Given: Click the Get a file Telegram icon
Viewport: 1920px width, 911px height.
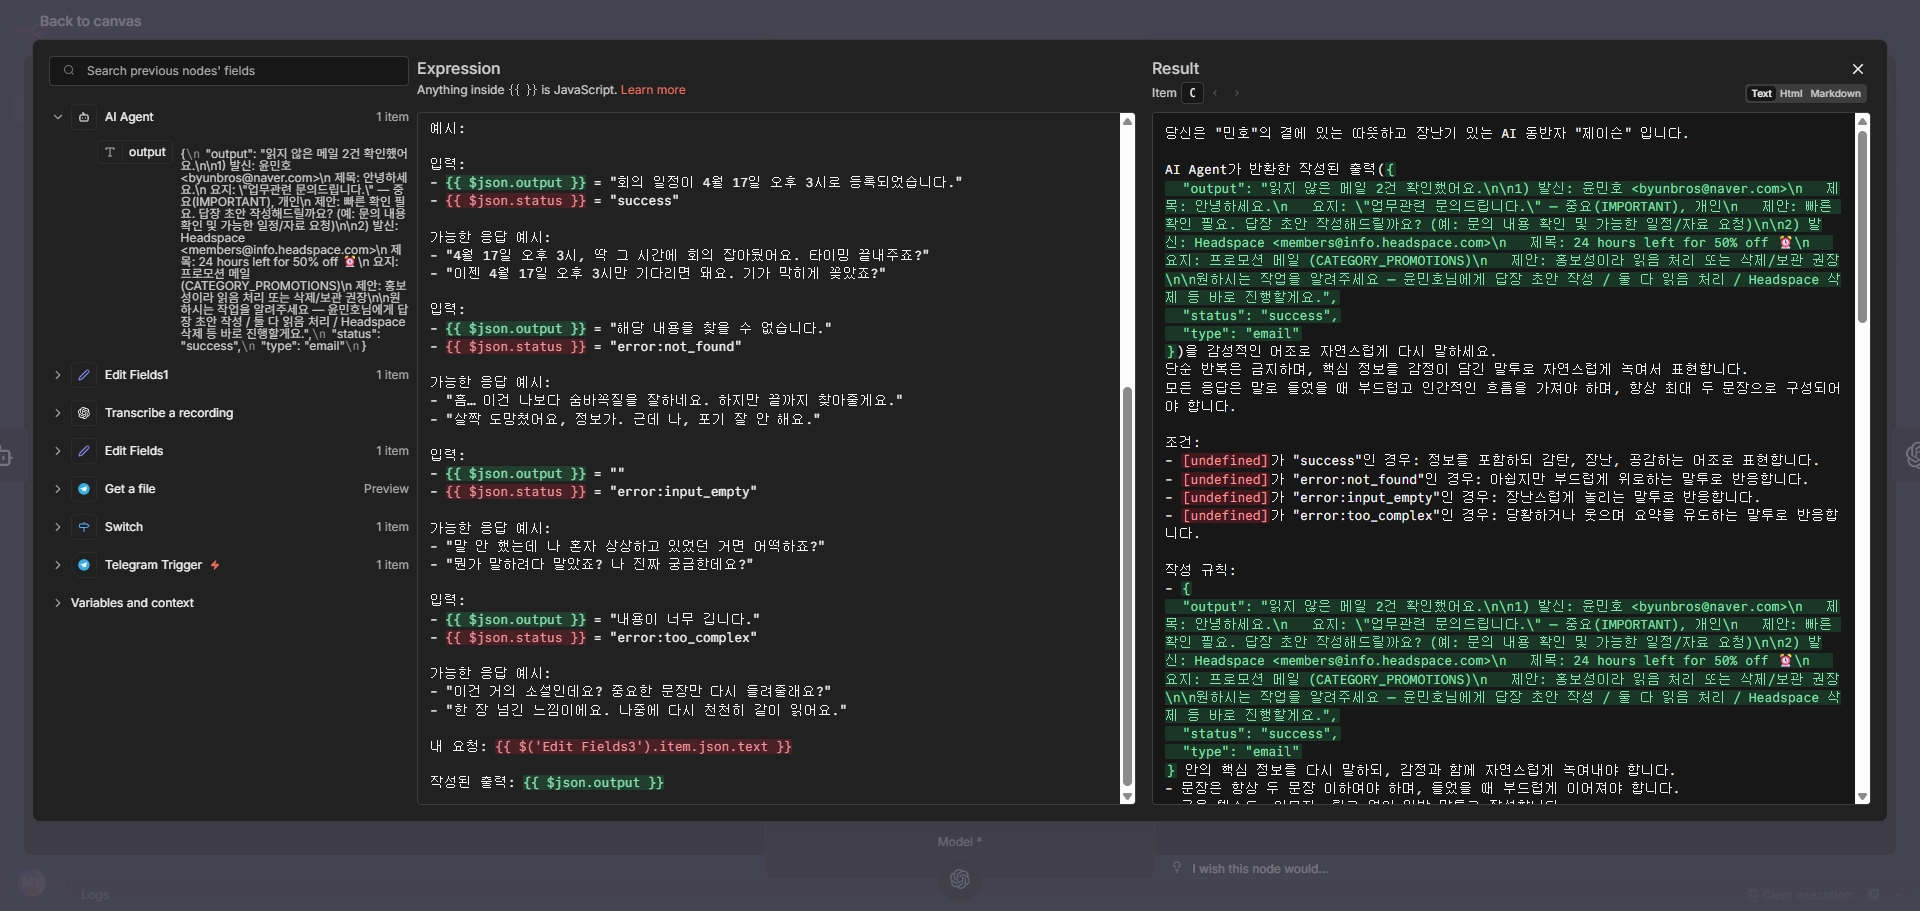Looking at the screenshot, I should [84, 489].
